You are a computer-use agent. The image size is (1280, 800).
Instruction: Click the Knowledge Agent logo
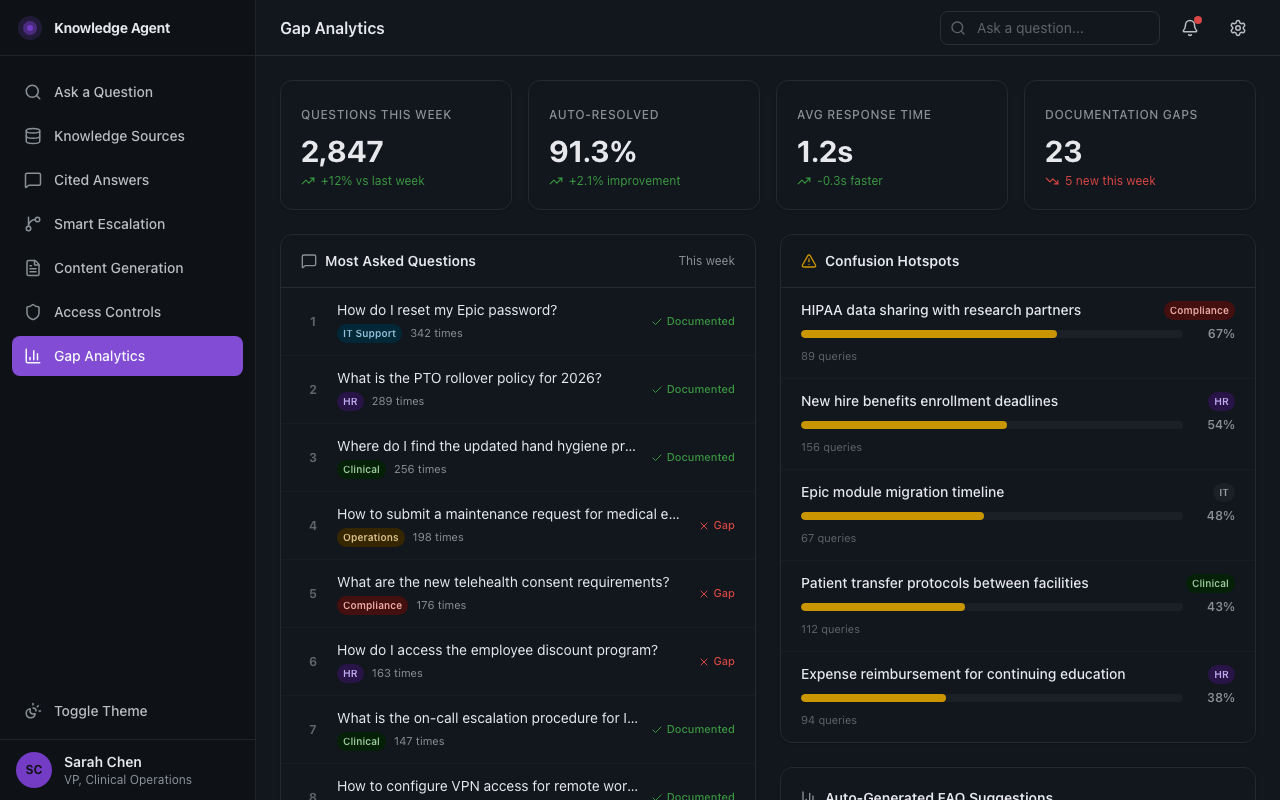tap(95, 28)
